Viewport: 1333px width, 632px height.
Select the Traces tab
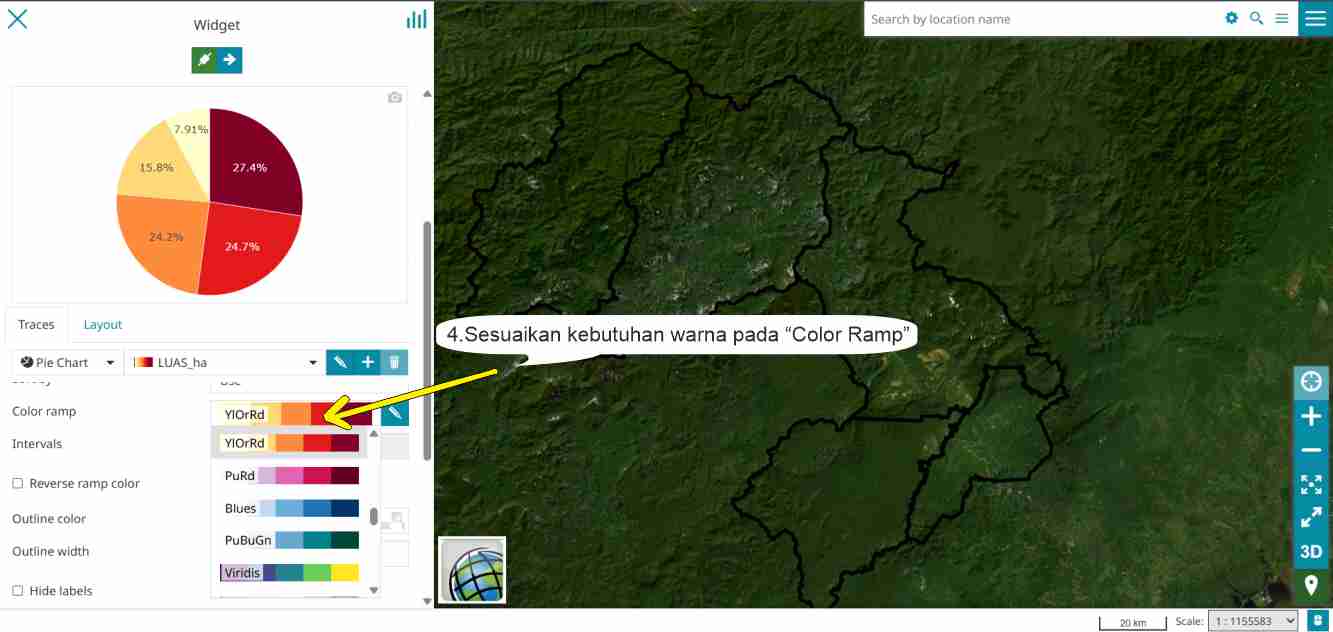click(36, 325)
